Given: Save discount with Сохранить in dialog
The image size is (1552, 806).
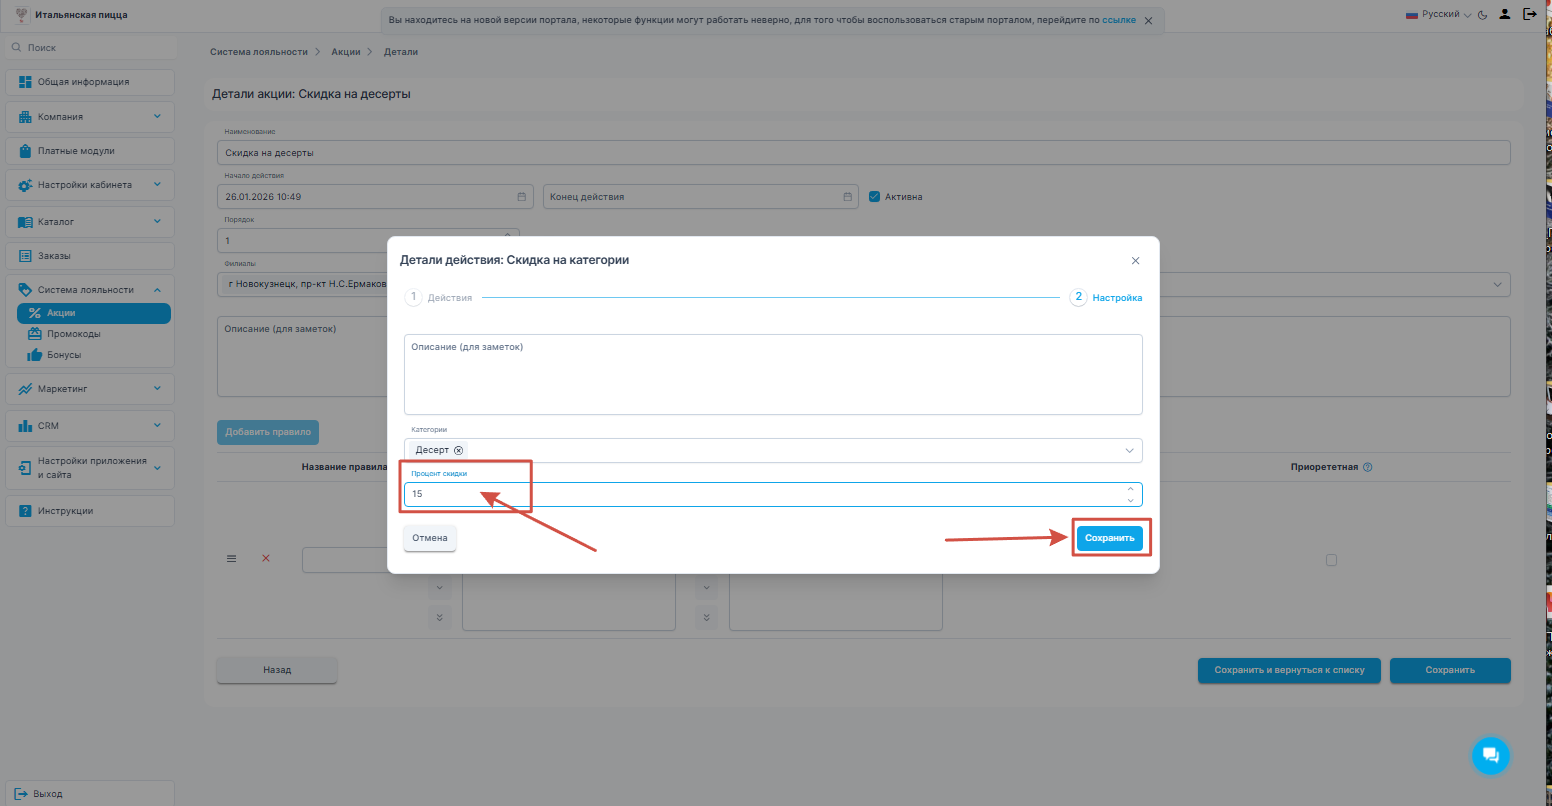Looking at the screenshot, I should click(1110, 538).
